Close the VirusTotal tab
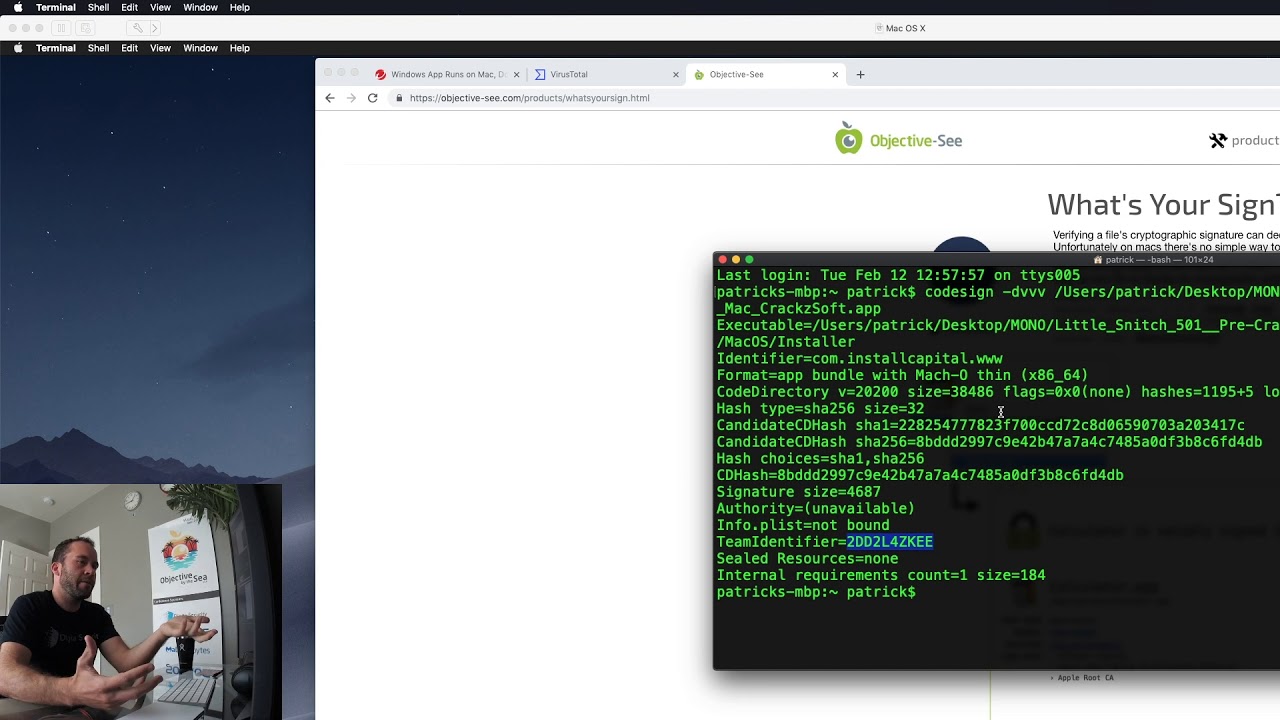 (x=675, y=74)
